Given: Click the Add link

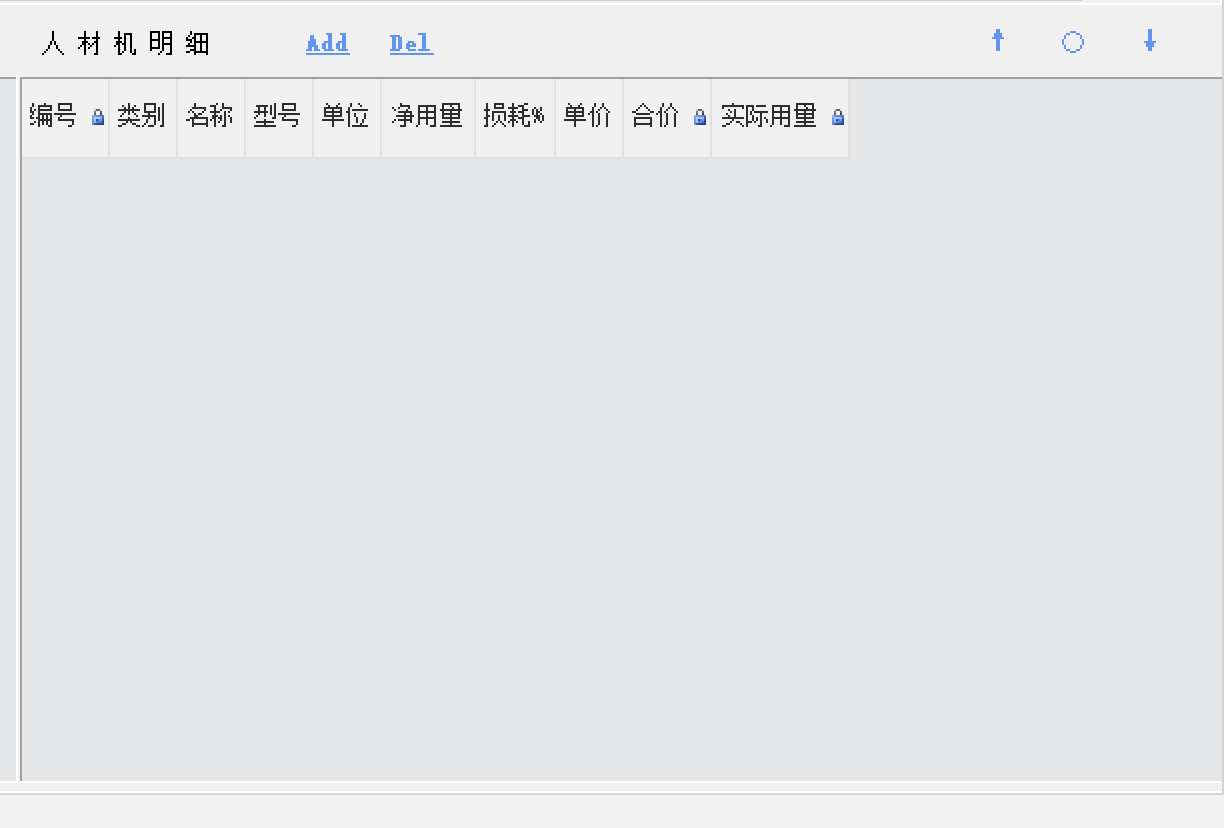Looking at the screenshot, I should click(327, 43).
